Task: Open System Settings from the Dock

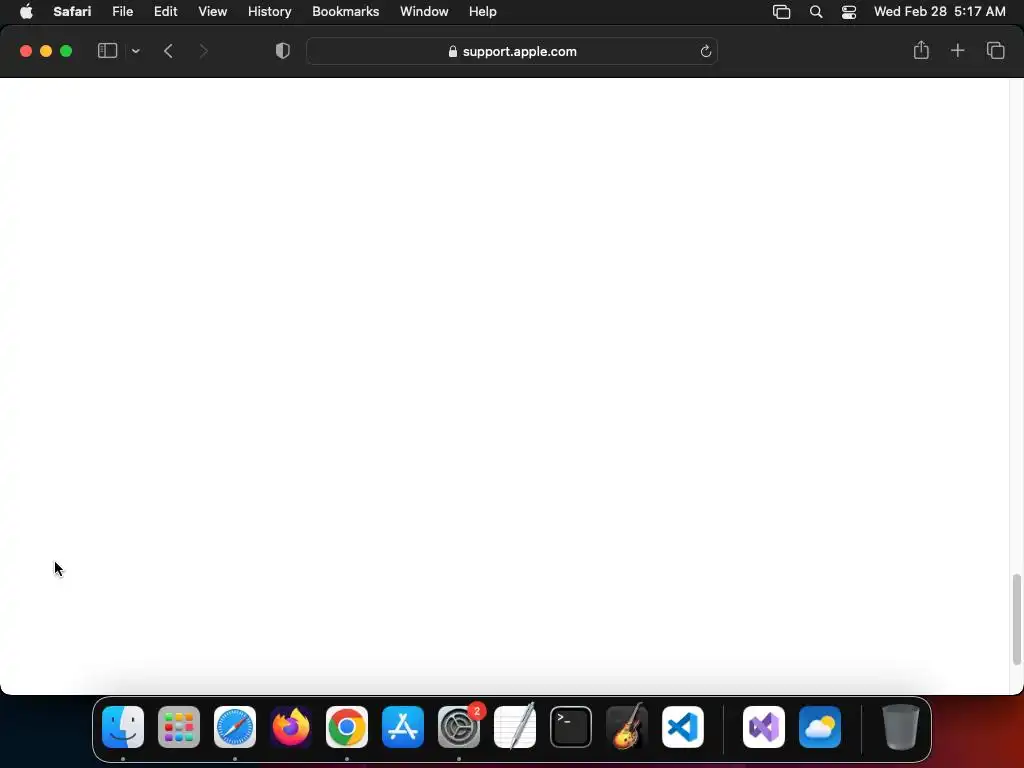Action: [x=458, y=727]
